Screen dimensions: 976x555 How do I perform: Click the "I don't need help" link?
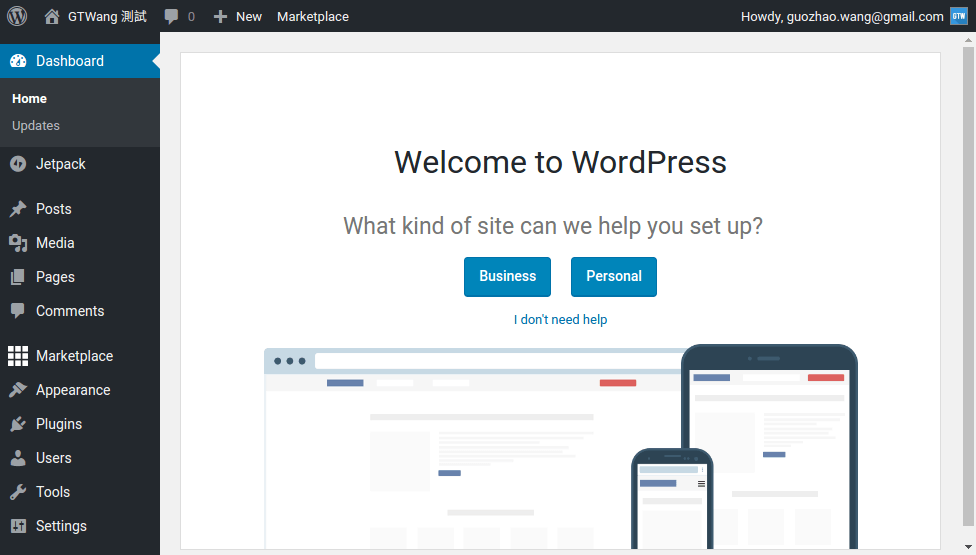coord(560,320)
